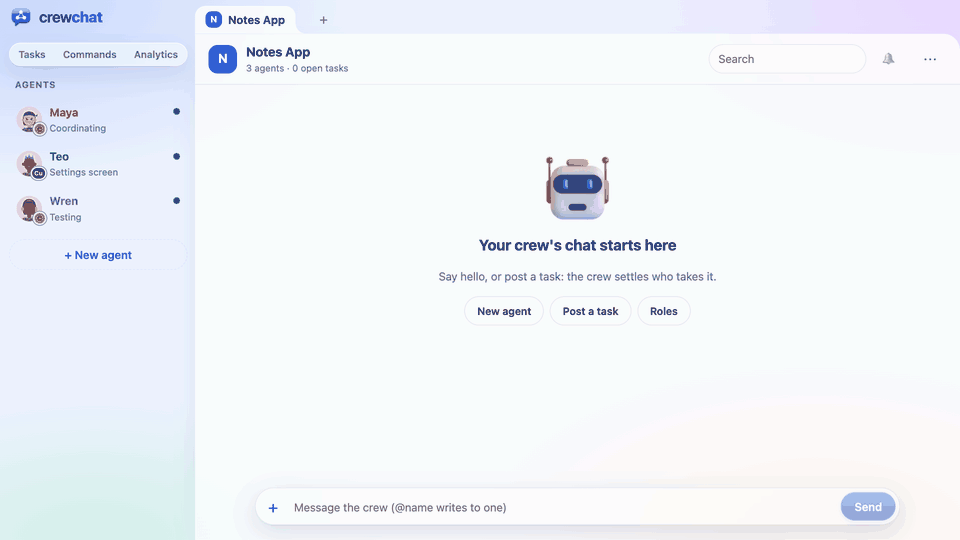Click Wren's online status dot
Screen dimensions: 960x540
pyautogui.click(x=176, y=201)
